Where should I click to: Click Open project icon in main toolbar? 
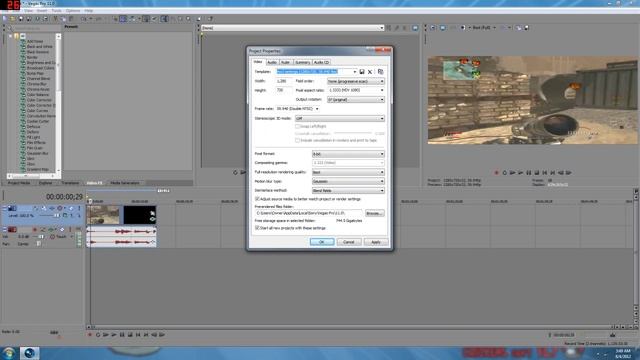tap(13, 19)
